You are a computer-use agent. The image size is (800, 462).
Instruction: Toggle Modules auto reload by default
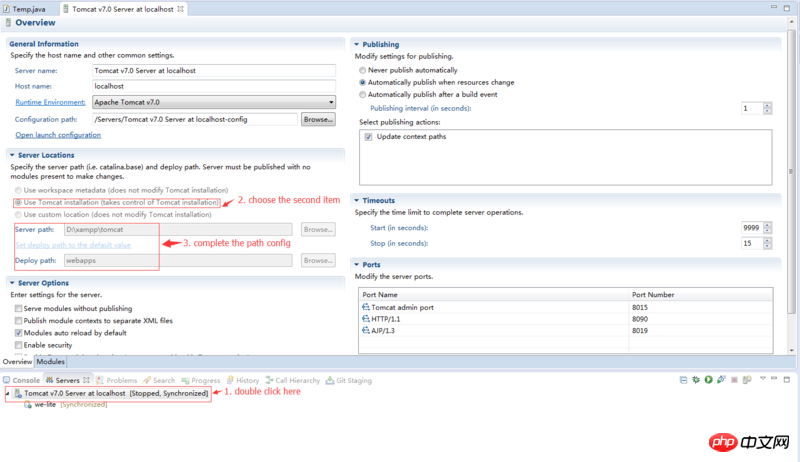pos(18,333)
